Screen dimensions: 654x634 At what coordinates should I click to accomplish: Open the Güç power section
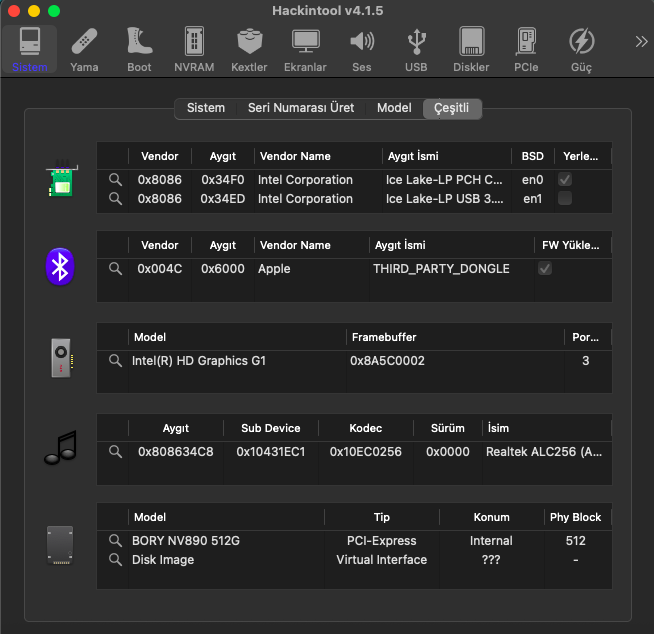[581, 50]
